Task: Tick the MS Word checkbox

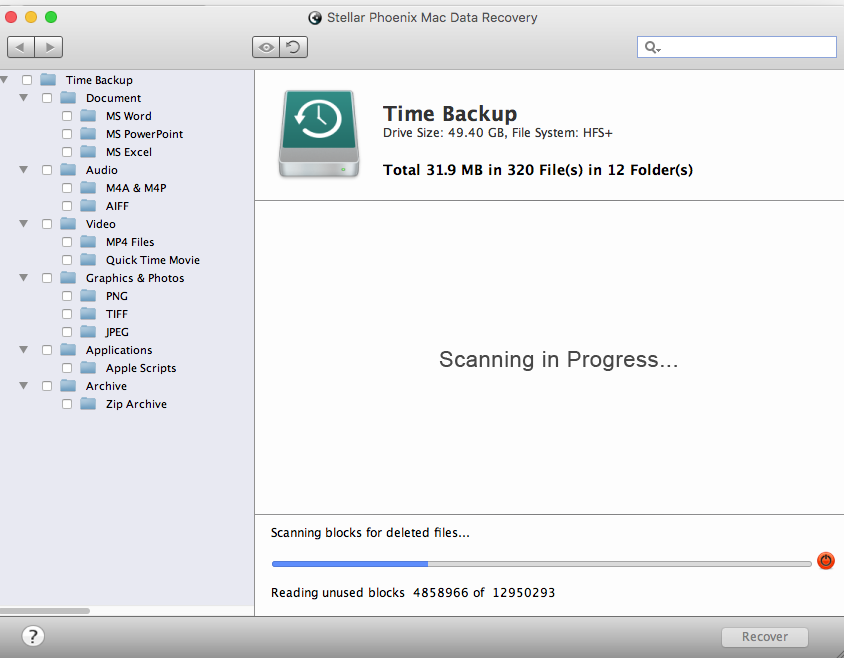Action: [67, 116]
